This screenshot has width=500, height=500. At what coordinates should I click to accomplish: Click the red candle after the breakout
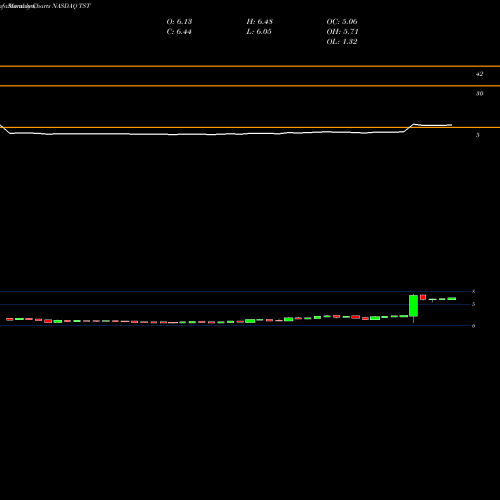[x=423, y=297]
